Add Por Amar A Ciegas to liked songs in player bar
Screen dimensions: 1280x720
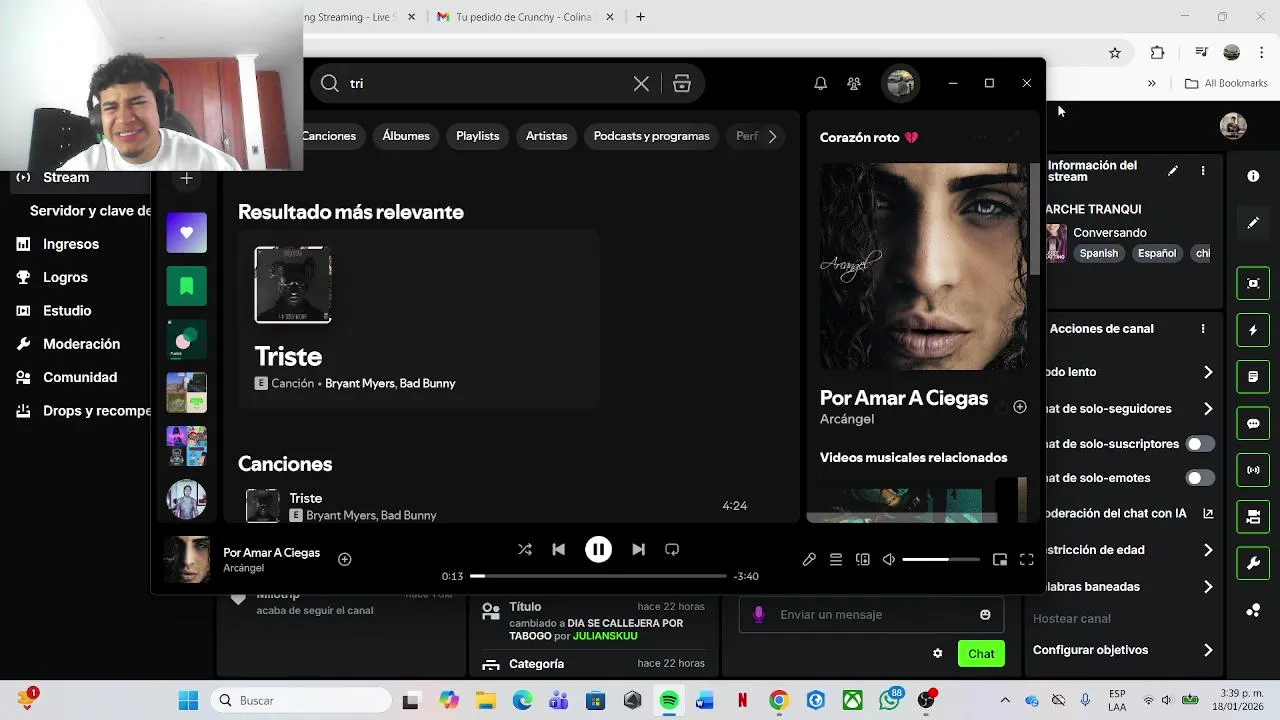(x=344, y=559)
